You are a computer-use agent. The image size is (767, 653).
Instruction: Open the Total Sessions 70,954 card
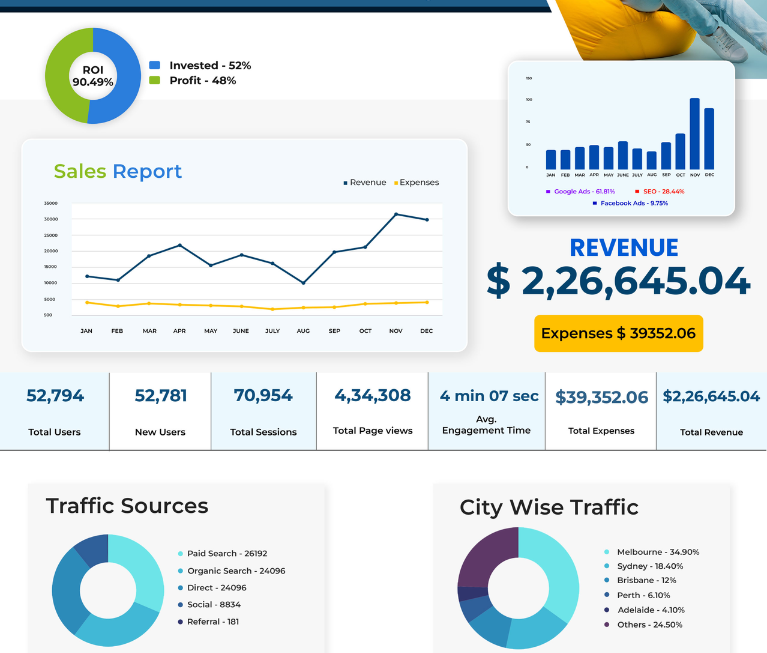pos(264,411)
